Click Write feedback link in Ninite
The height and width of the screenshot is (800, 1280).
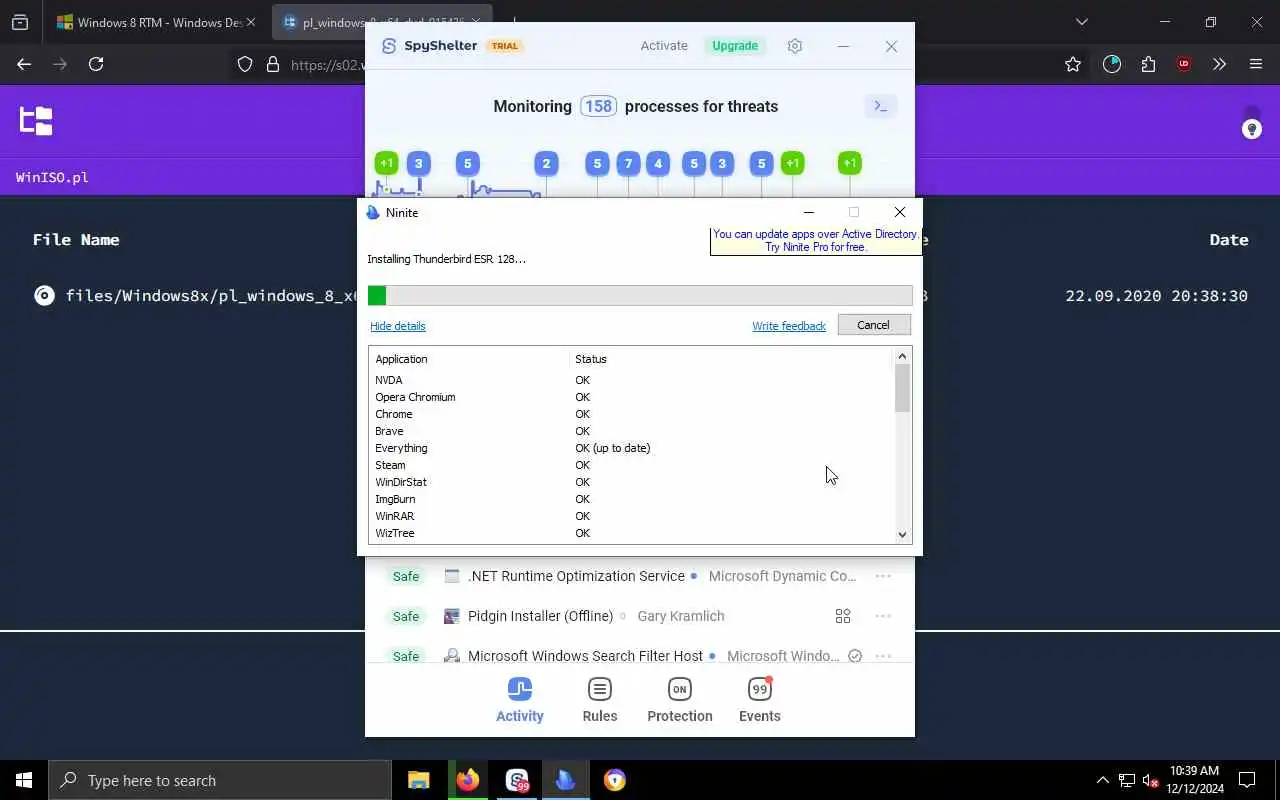789,326
